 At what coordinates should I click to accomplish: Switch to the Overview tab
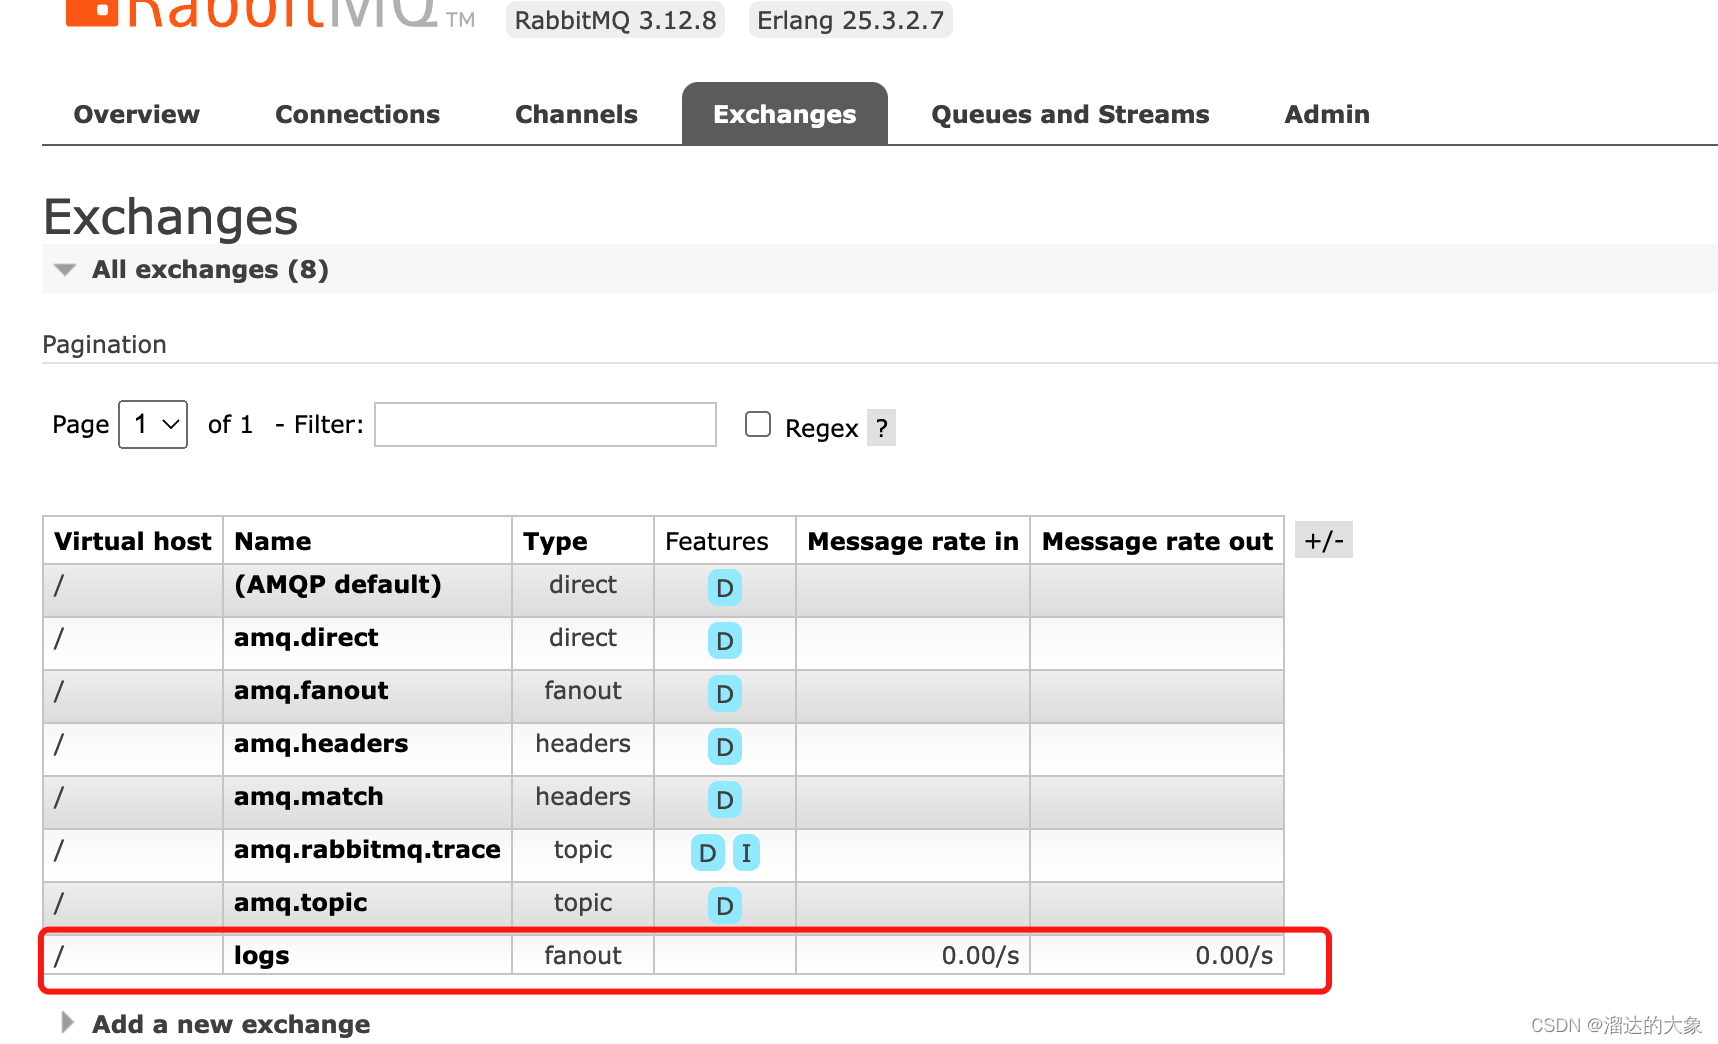pyautogui.click(x=136, y=114)
